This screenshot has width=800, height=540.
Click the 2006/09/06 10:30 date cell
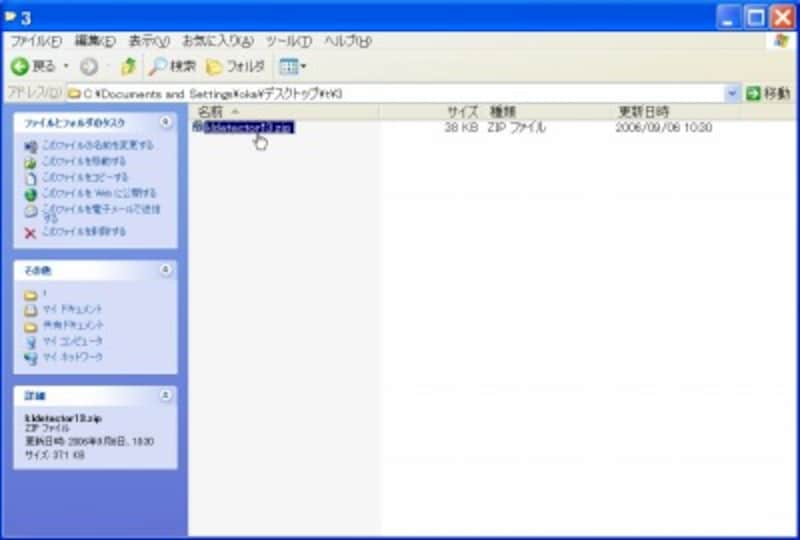tap(663, 128)
